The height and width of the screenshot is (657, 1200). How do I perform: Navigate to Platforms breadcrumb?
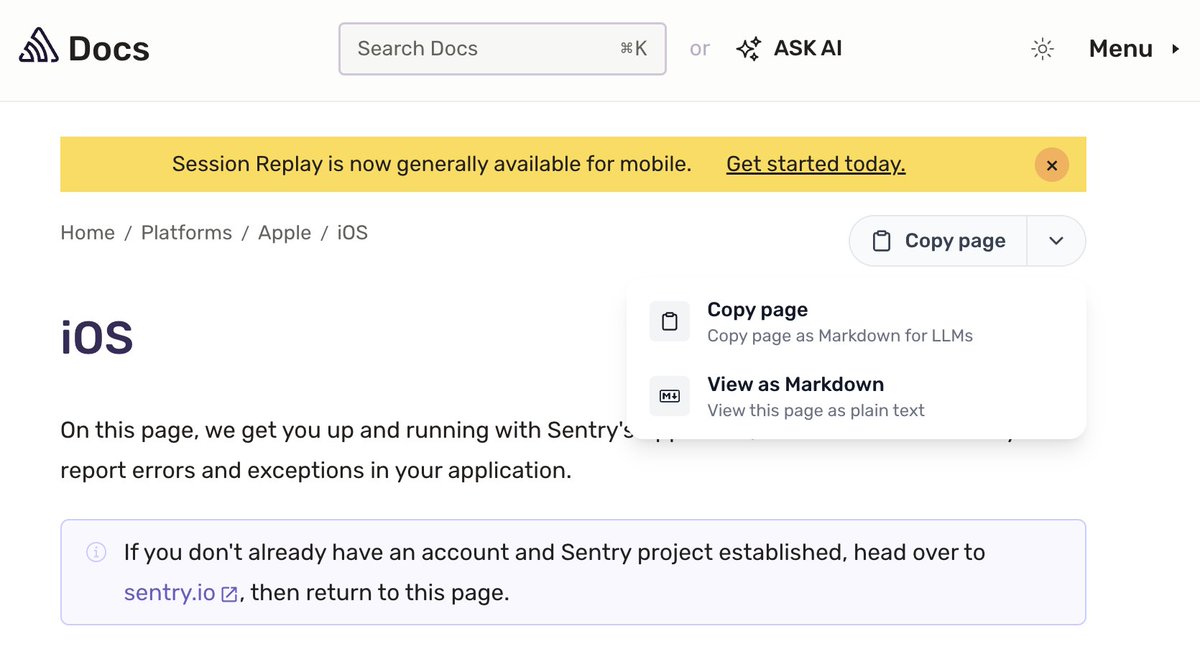186,233
